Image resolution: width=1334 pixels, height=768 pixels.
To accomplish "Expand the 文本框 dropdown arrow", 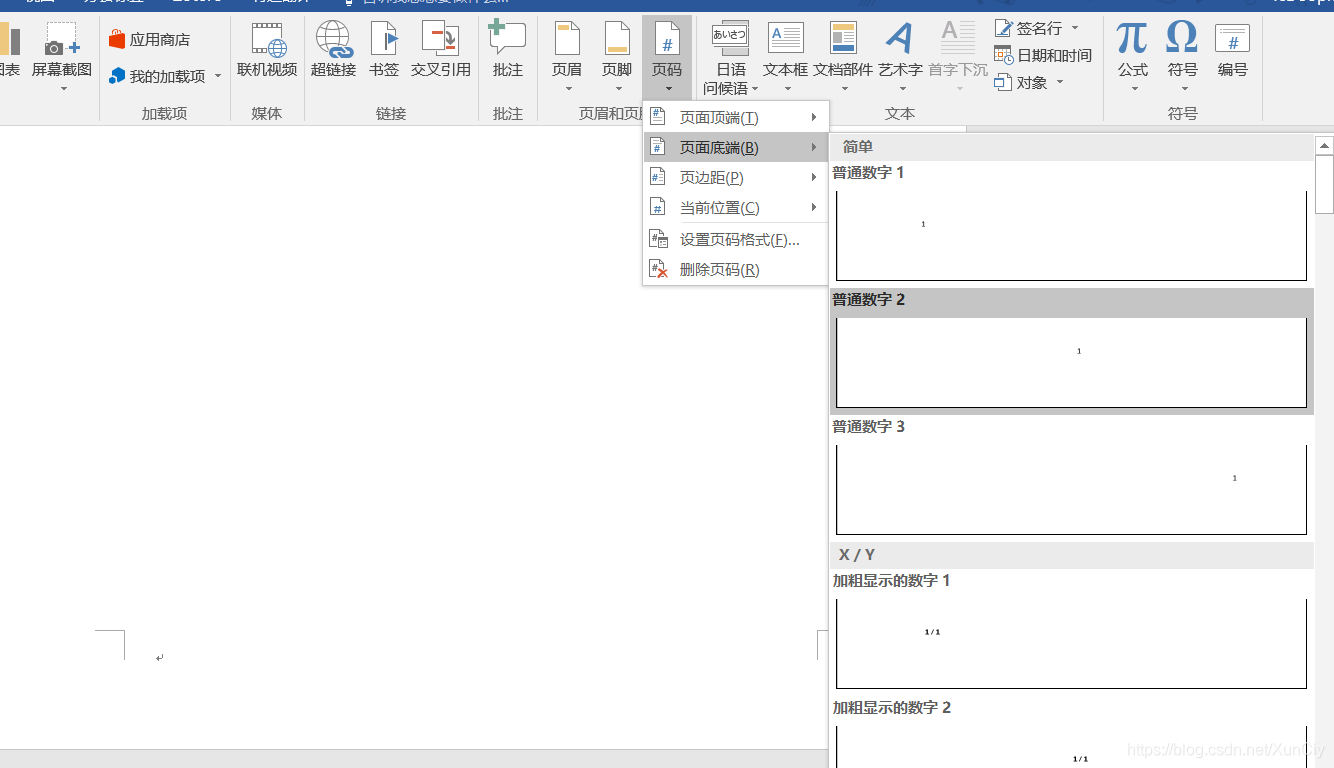I will [x=786, y=89].
